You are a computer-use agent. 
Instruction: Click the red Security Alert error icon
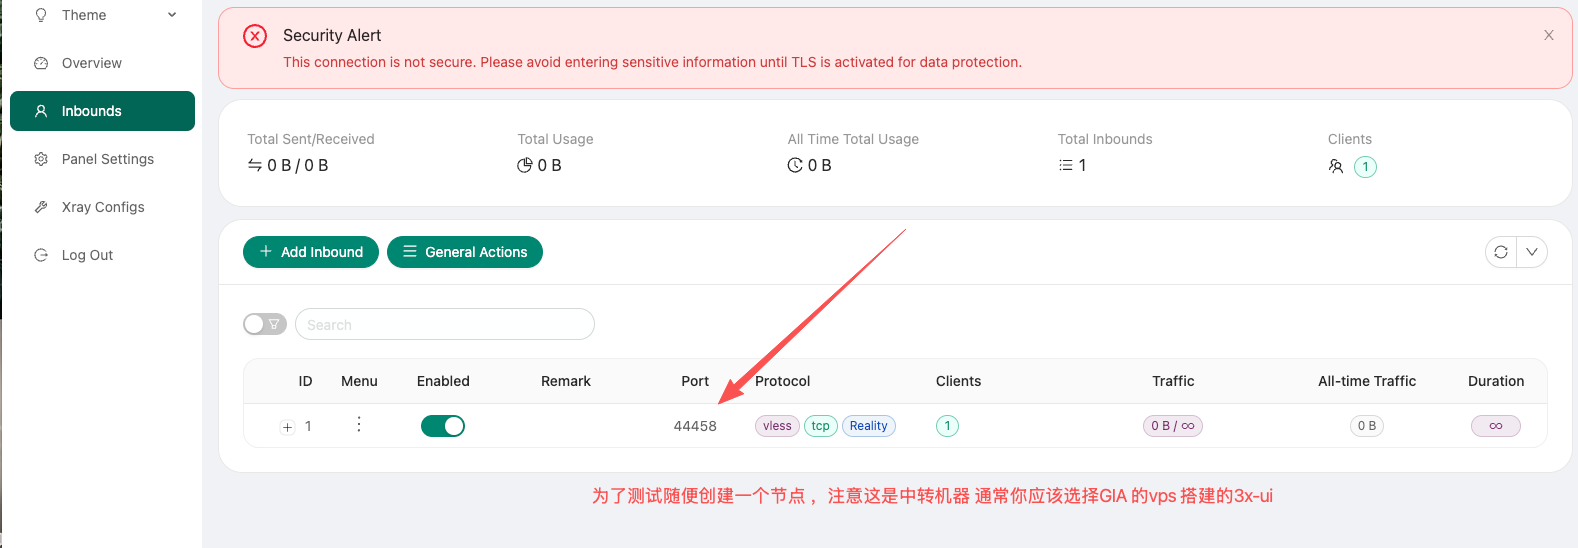click(255, 36)
